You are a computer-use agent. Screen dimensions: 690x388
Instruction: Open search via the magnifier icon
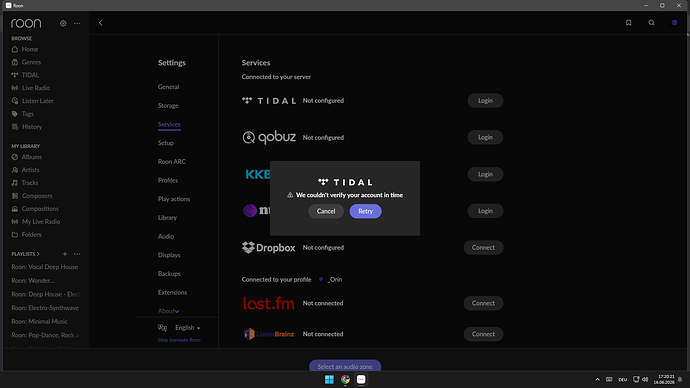click(x=651, y=23)
